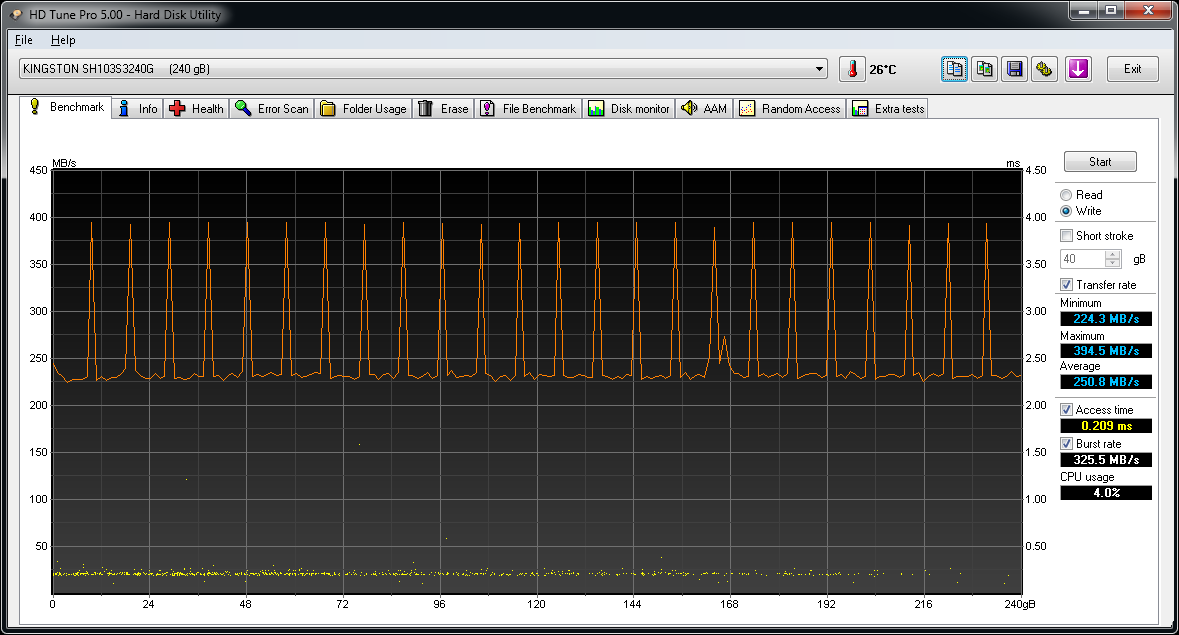Open the Help menu
This screenshot has height=635, width=1179.
63,40
